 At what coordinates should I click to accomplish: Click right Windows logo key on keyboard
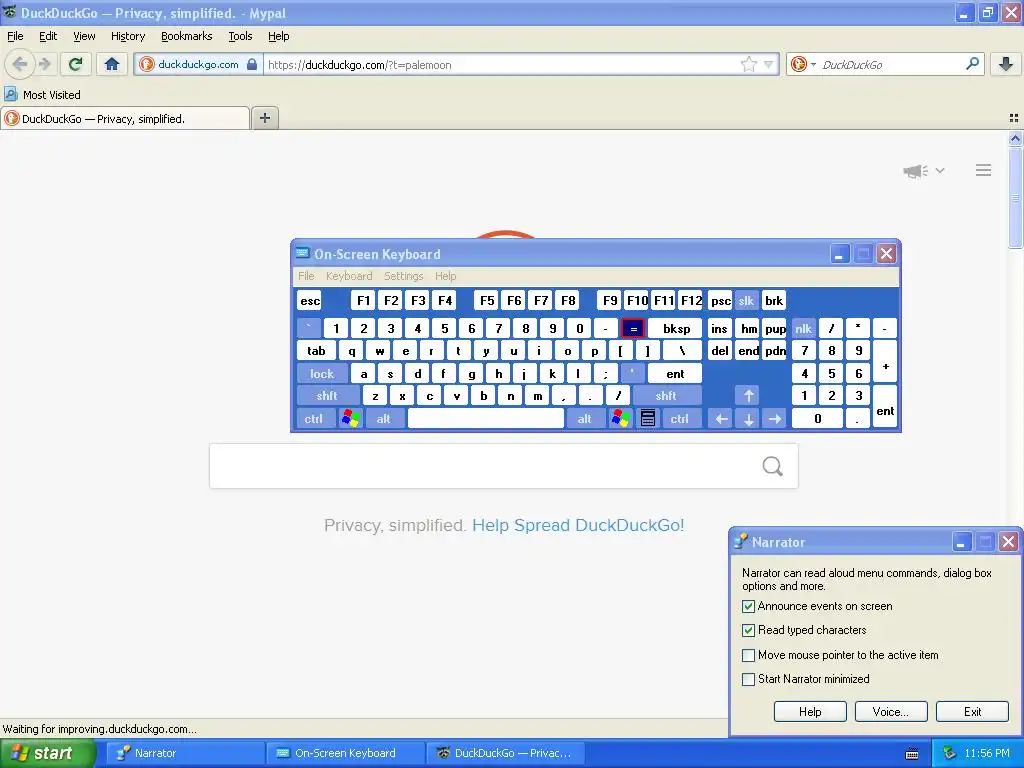620,419
